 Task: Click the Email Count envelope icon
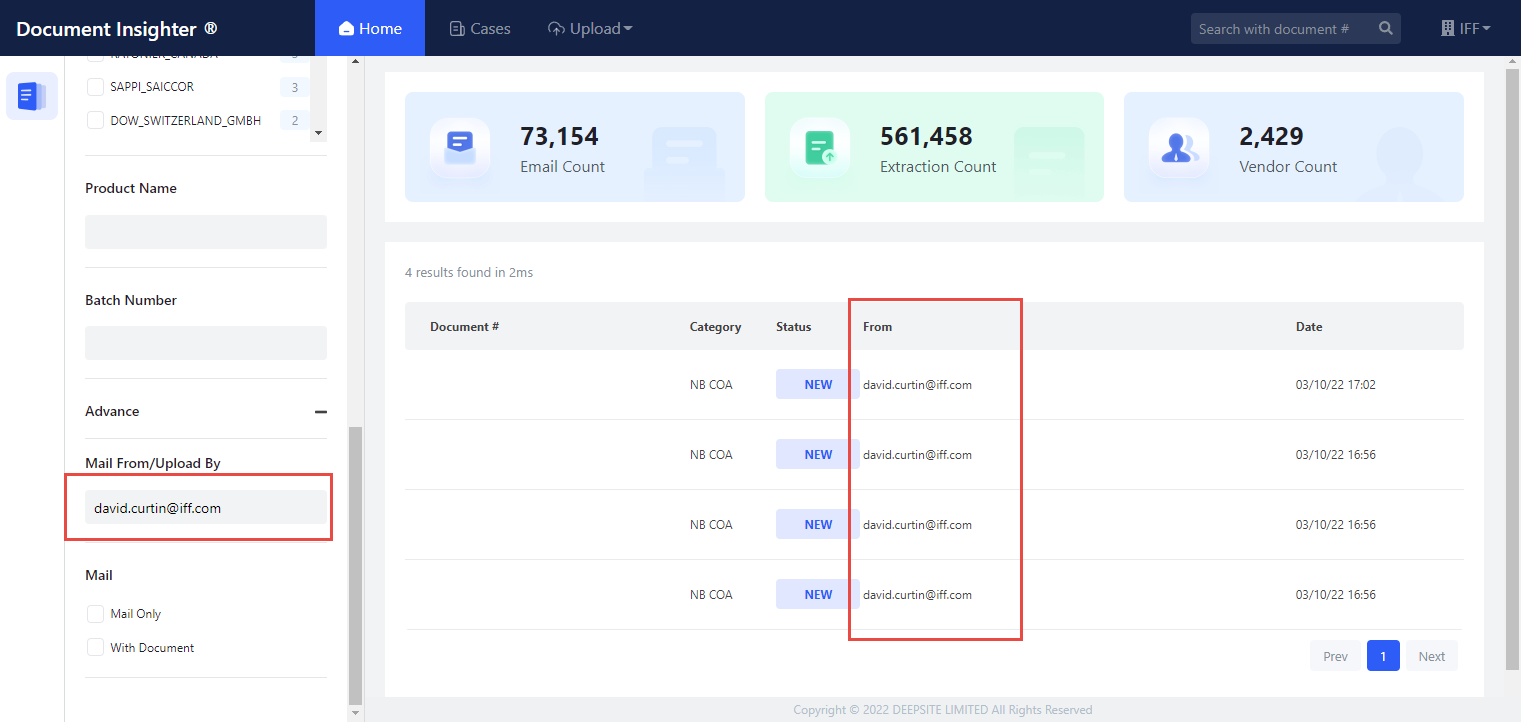click(459, 147)
